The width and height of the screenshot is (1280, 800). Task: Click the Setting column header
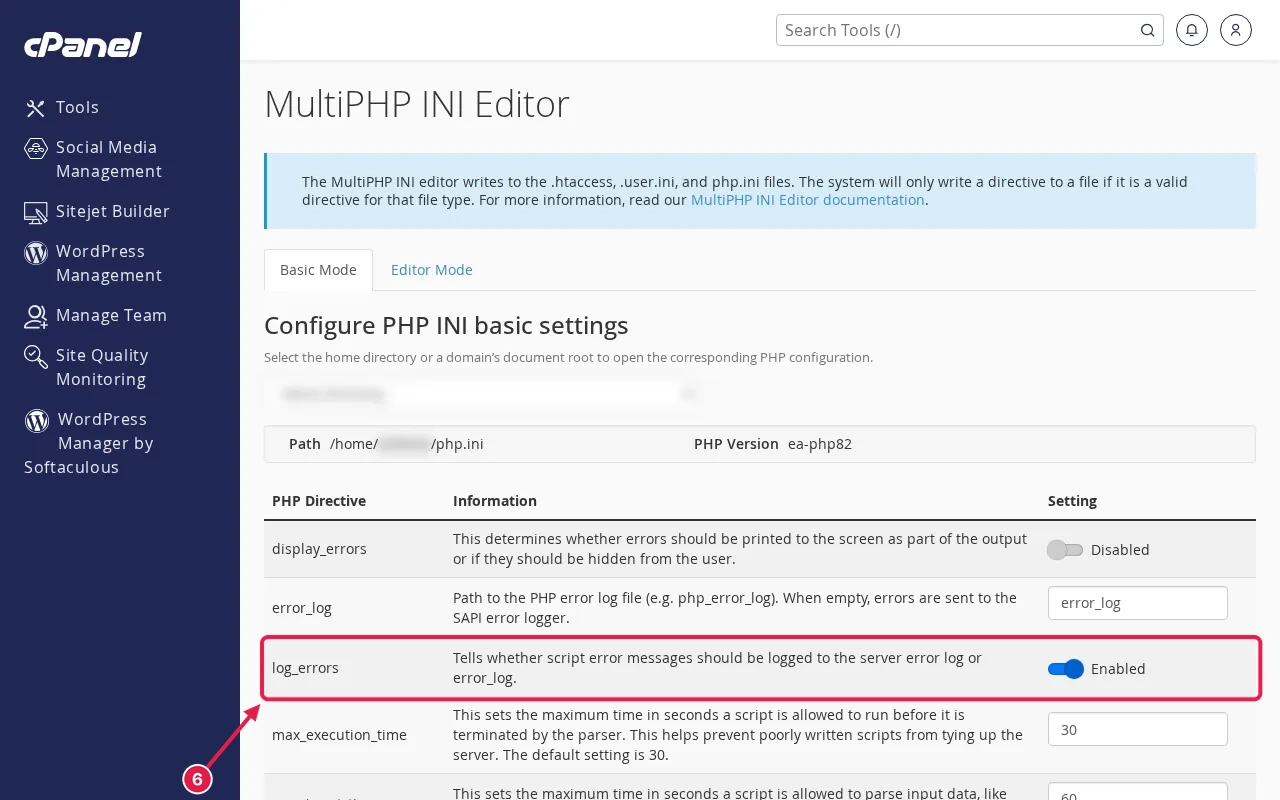[x=1072, y=501]
